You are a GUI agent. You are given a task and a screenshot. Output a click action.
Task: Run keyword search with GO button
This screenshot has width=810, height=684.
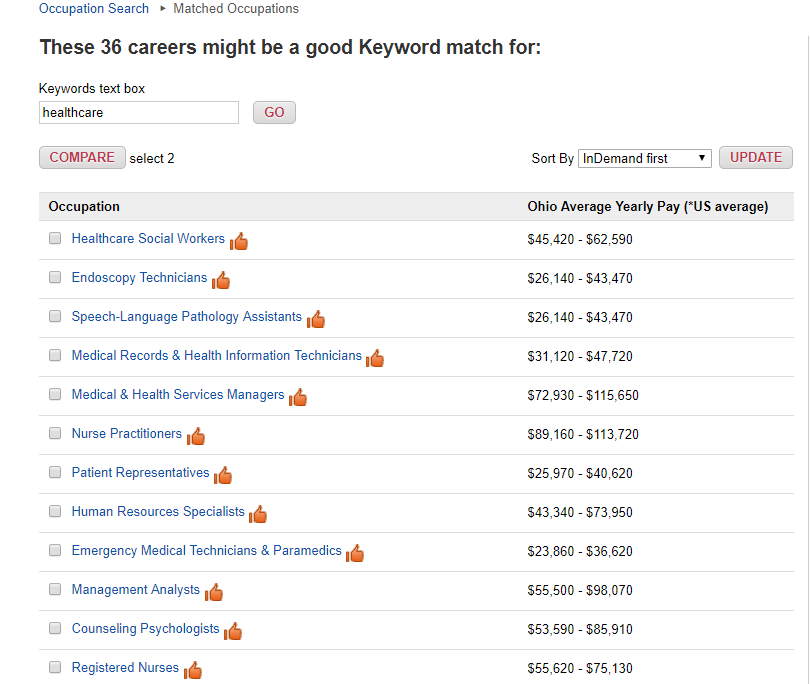tap(274, 113)
